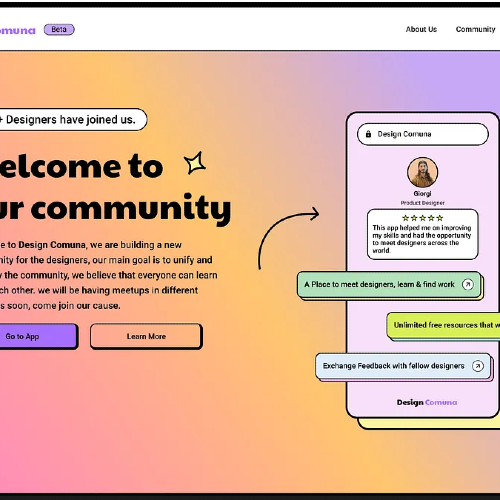The image size is (500, 500).
Task: Click 'A Place to meet designers, learn & find work' text
Action: tap(379, 284)
